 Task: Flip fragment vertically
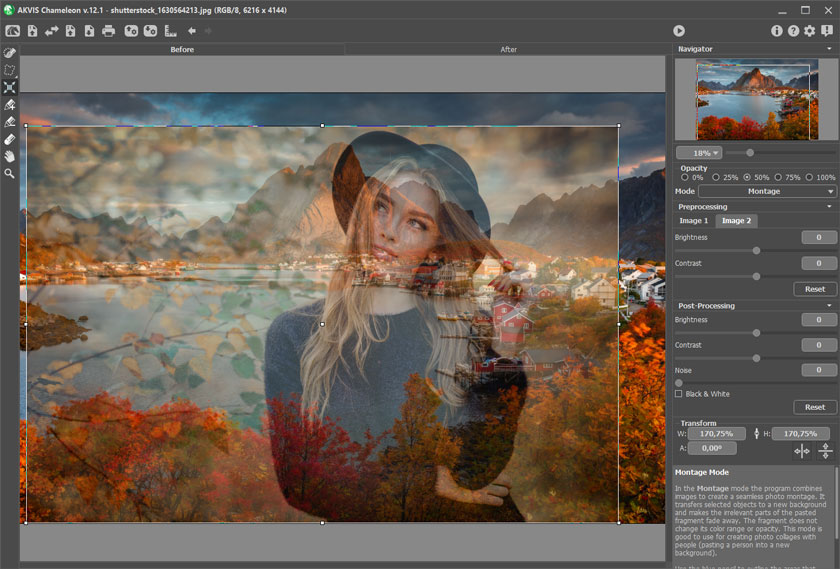pyautogui.click(x=826, y=451)
